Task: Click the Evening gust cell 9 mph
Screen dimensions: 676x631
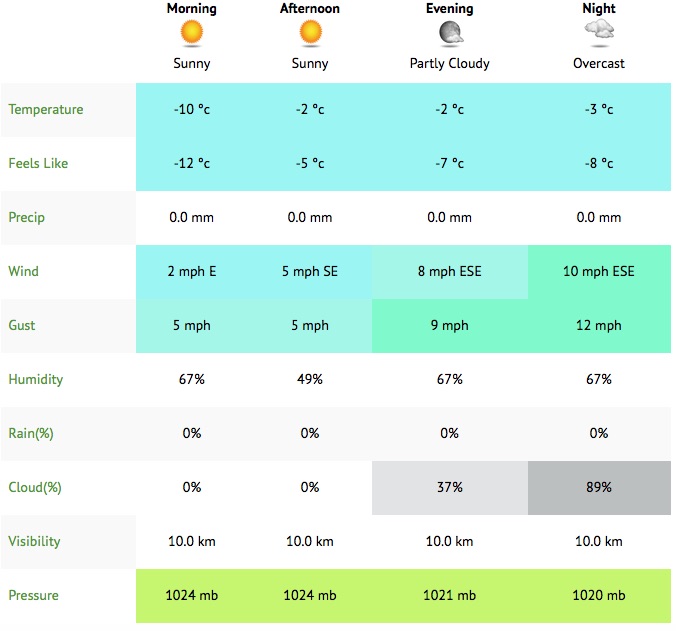Action: (450, 326)
